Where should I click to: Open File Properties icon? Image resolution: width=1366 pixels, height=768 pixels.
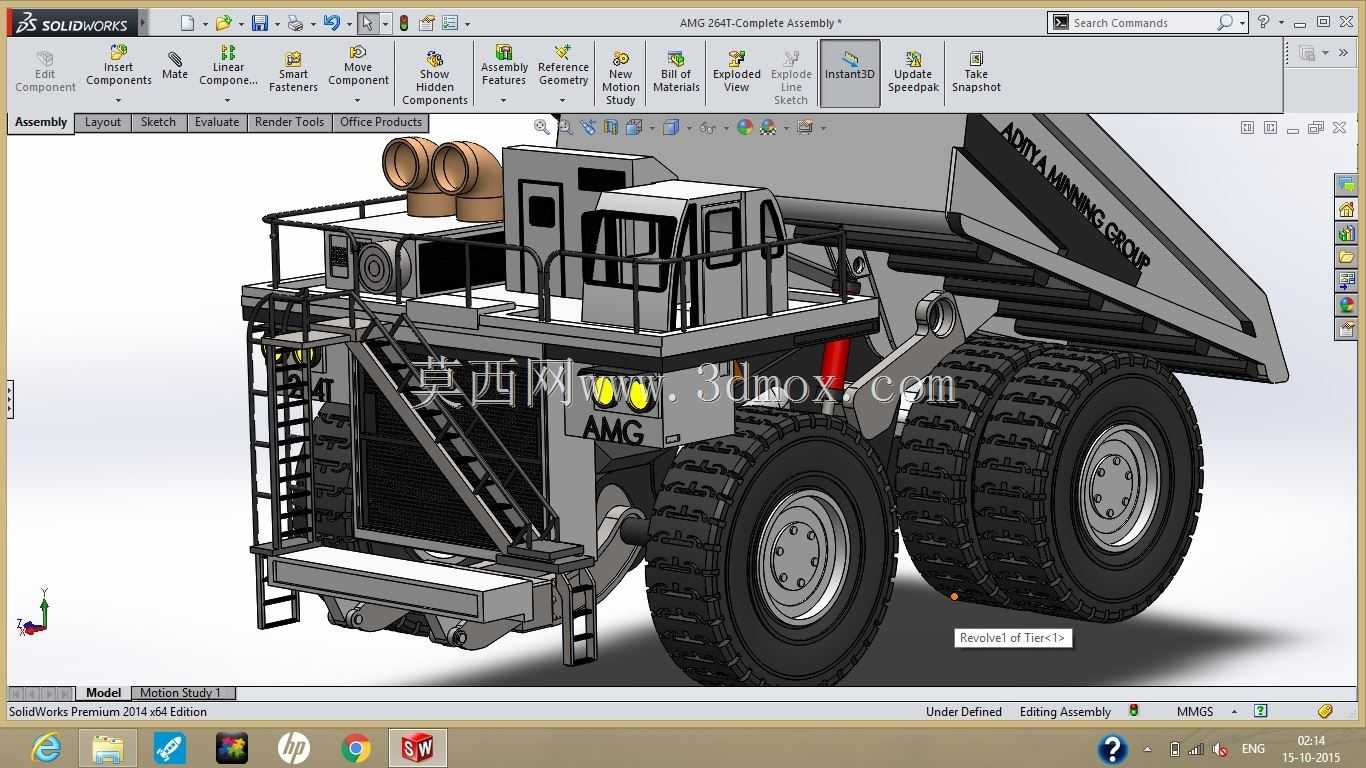(427, 23)
